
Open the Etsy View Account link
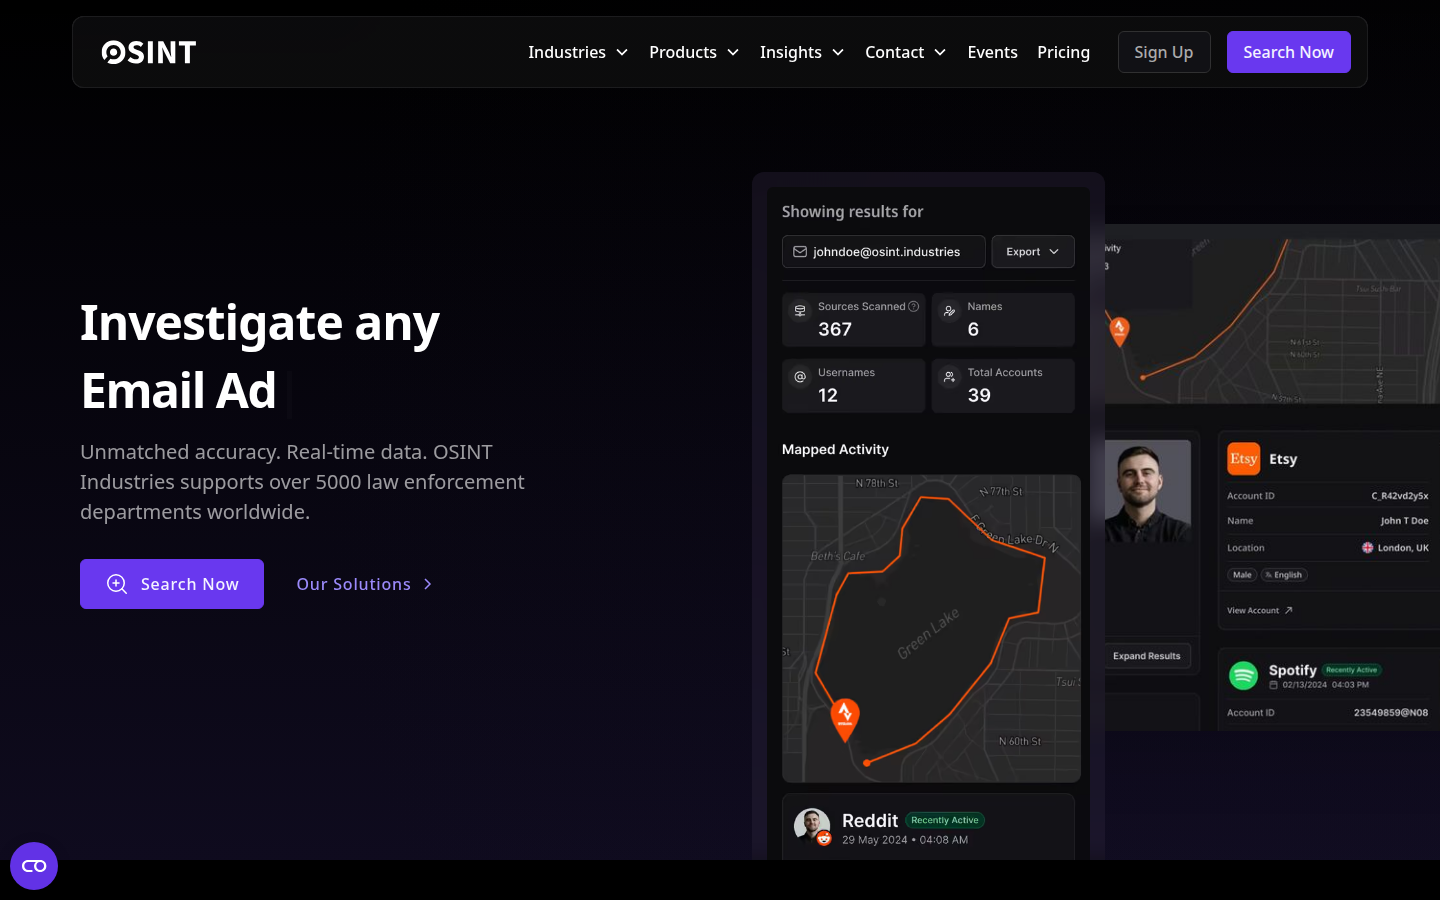click(x=1260, y=610)
